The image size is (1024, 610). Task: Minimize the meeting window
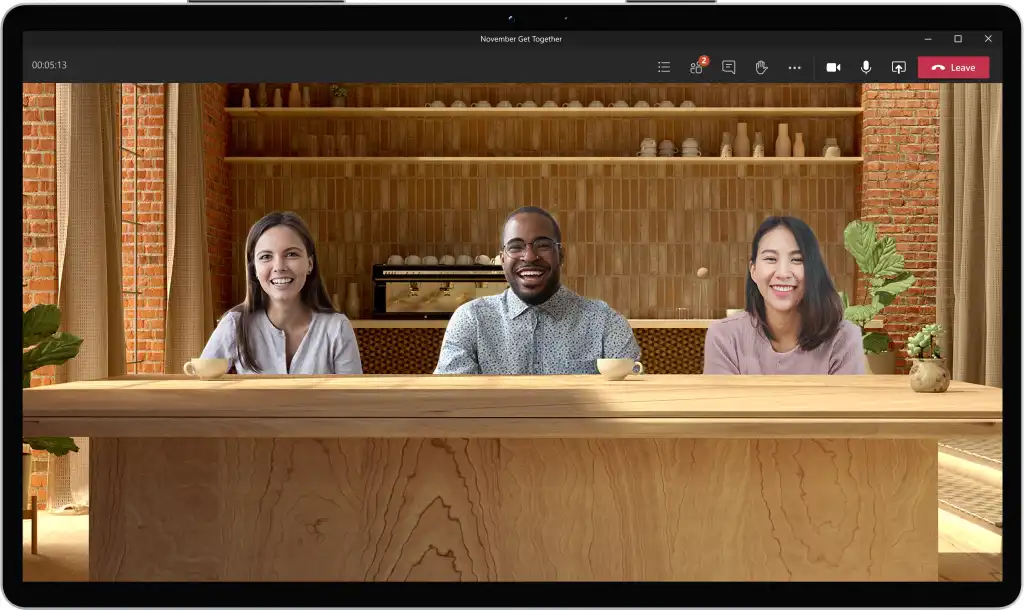(x=928, y=39)
